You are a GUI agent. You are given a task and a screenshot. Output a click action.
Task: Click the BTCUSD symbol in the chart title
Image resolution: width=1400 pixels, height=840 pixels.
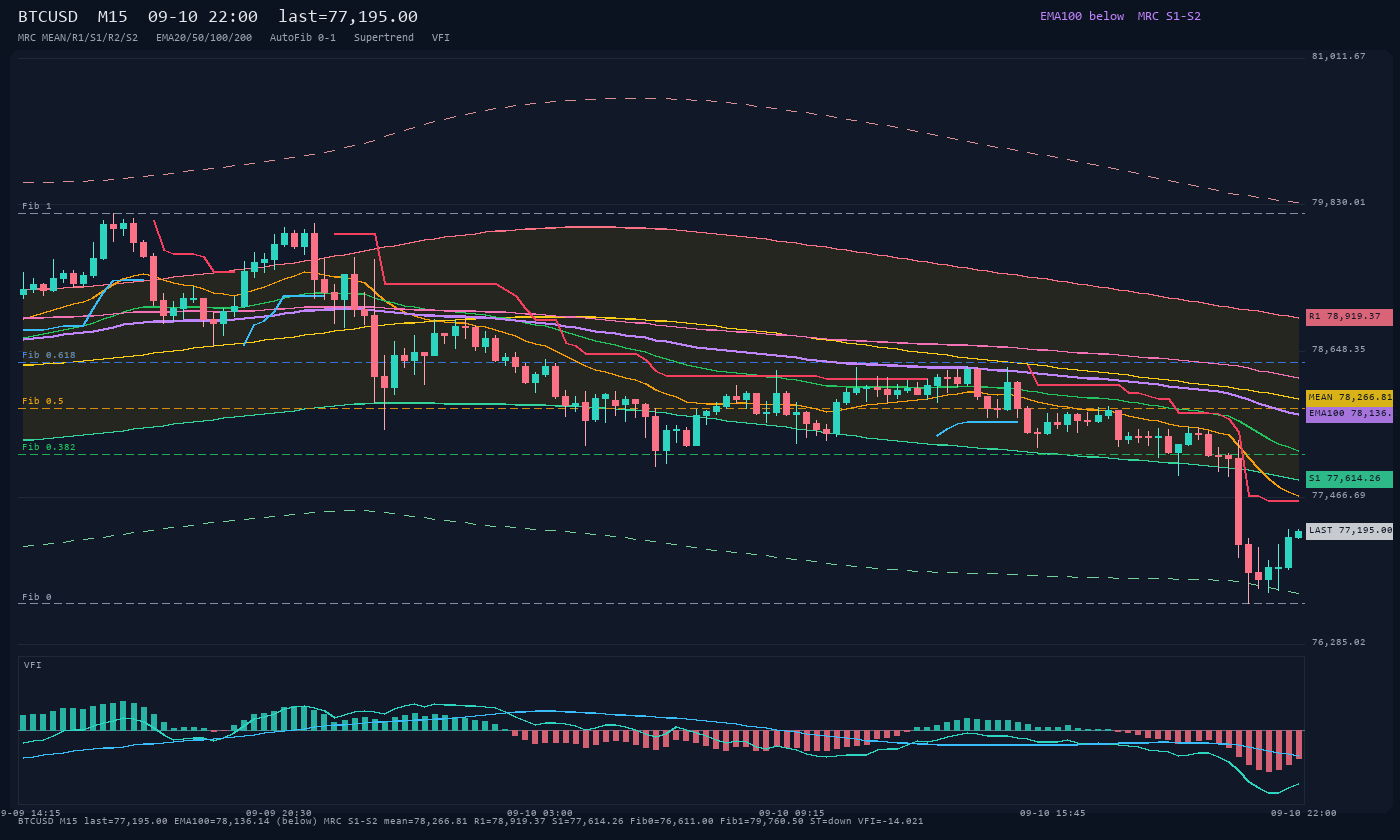tap(48, 17)
